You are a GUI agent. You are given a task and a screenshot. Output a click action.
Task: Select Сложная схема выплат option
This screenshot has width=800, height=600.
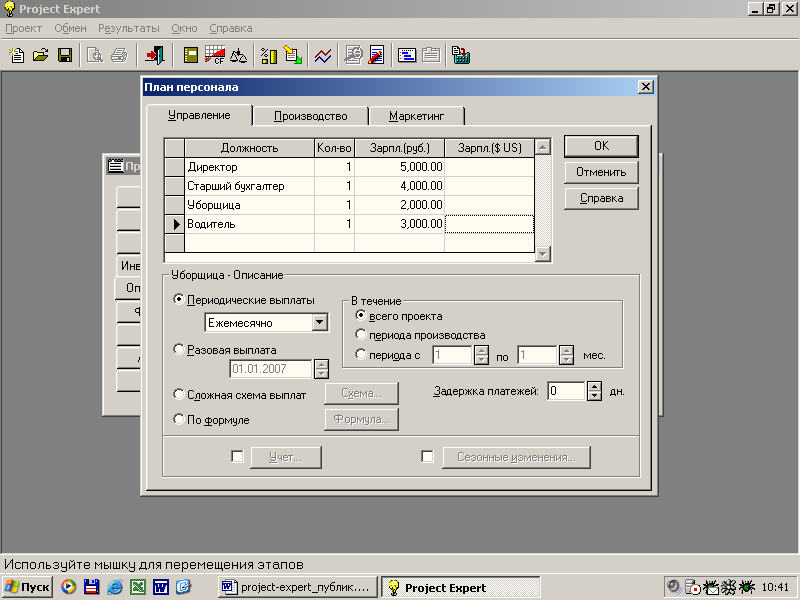(x=179, y=394)
